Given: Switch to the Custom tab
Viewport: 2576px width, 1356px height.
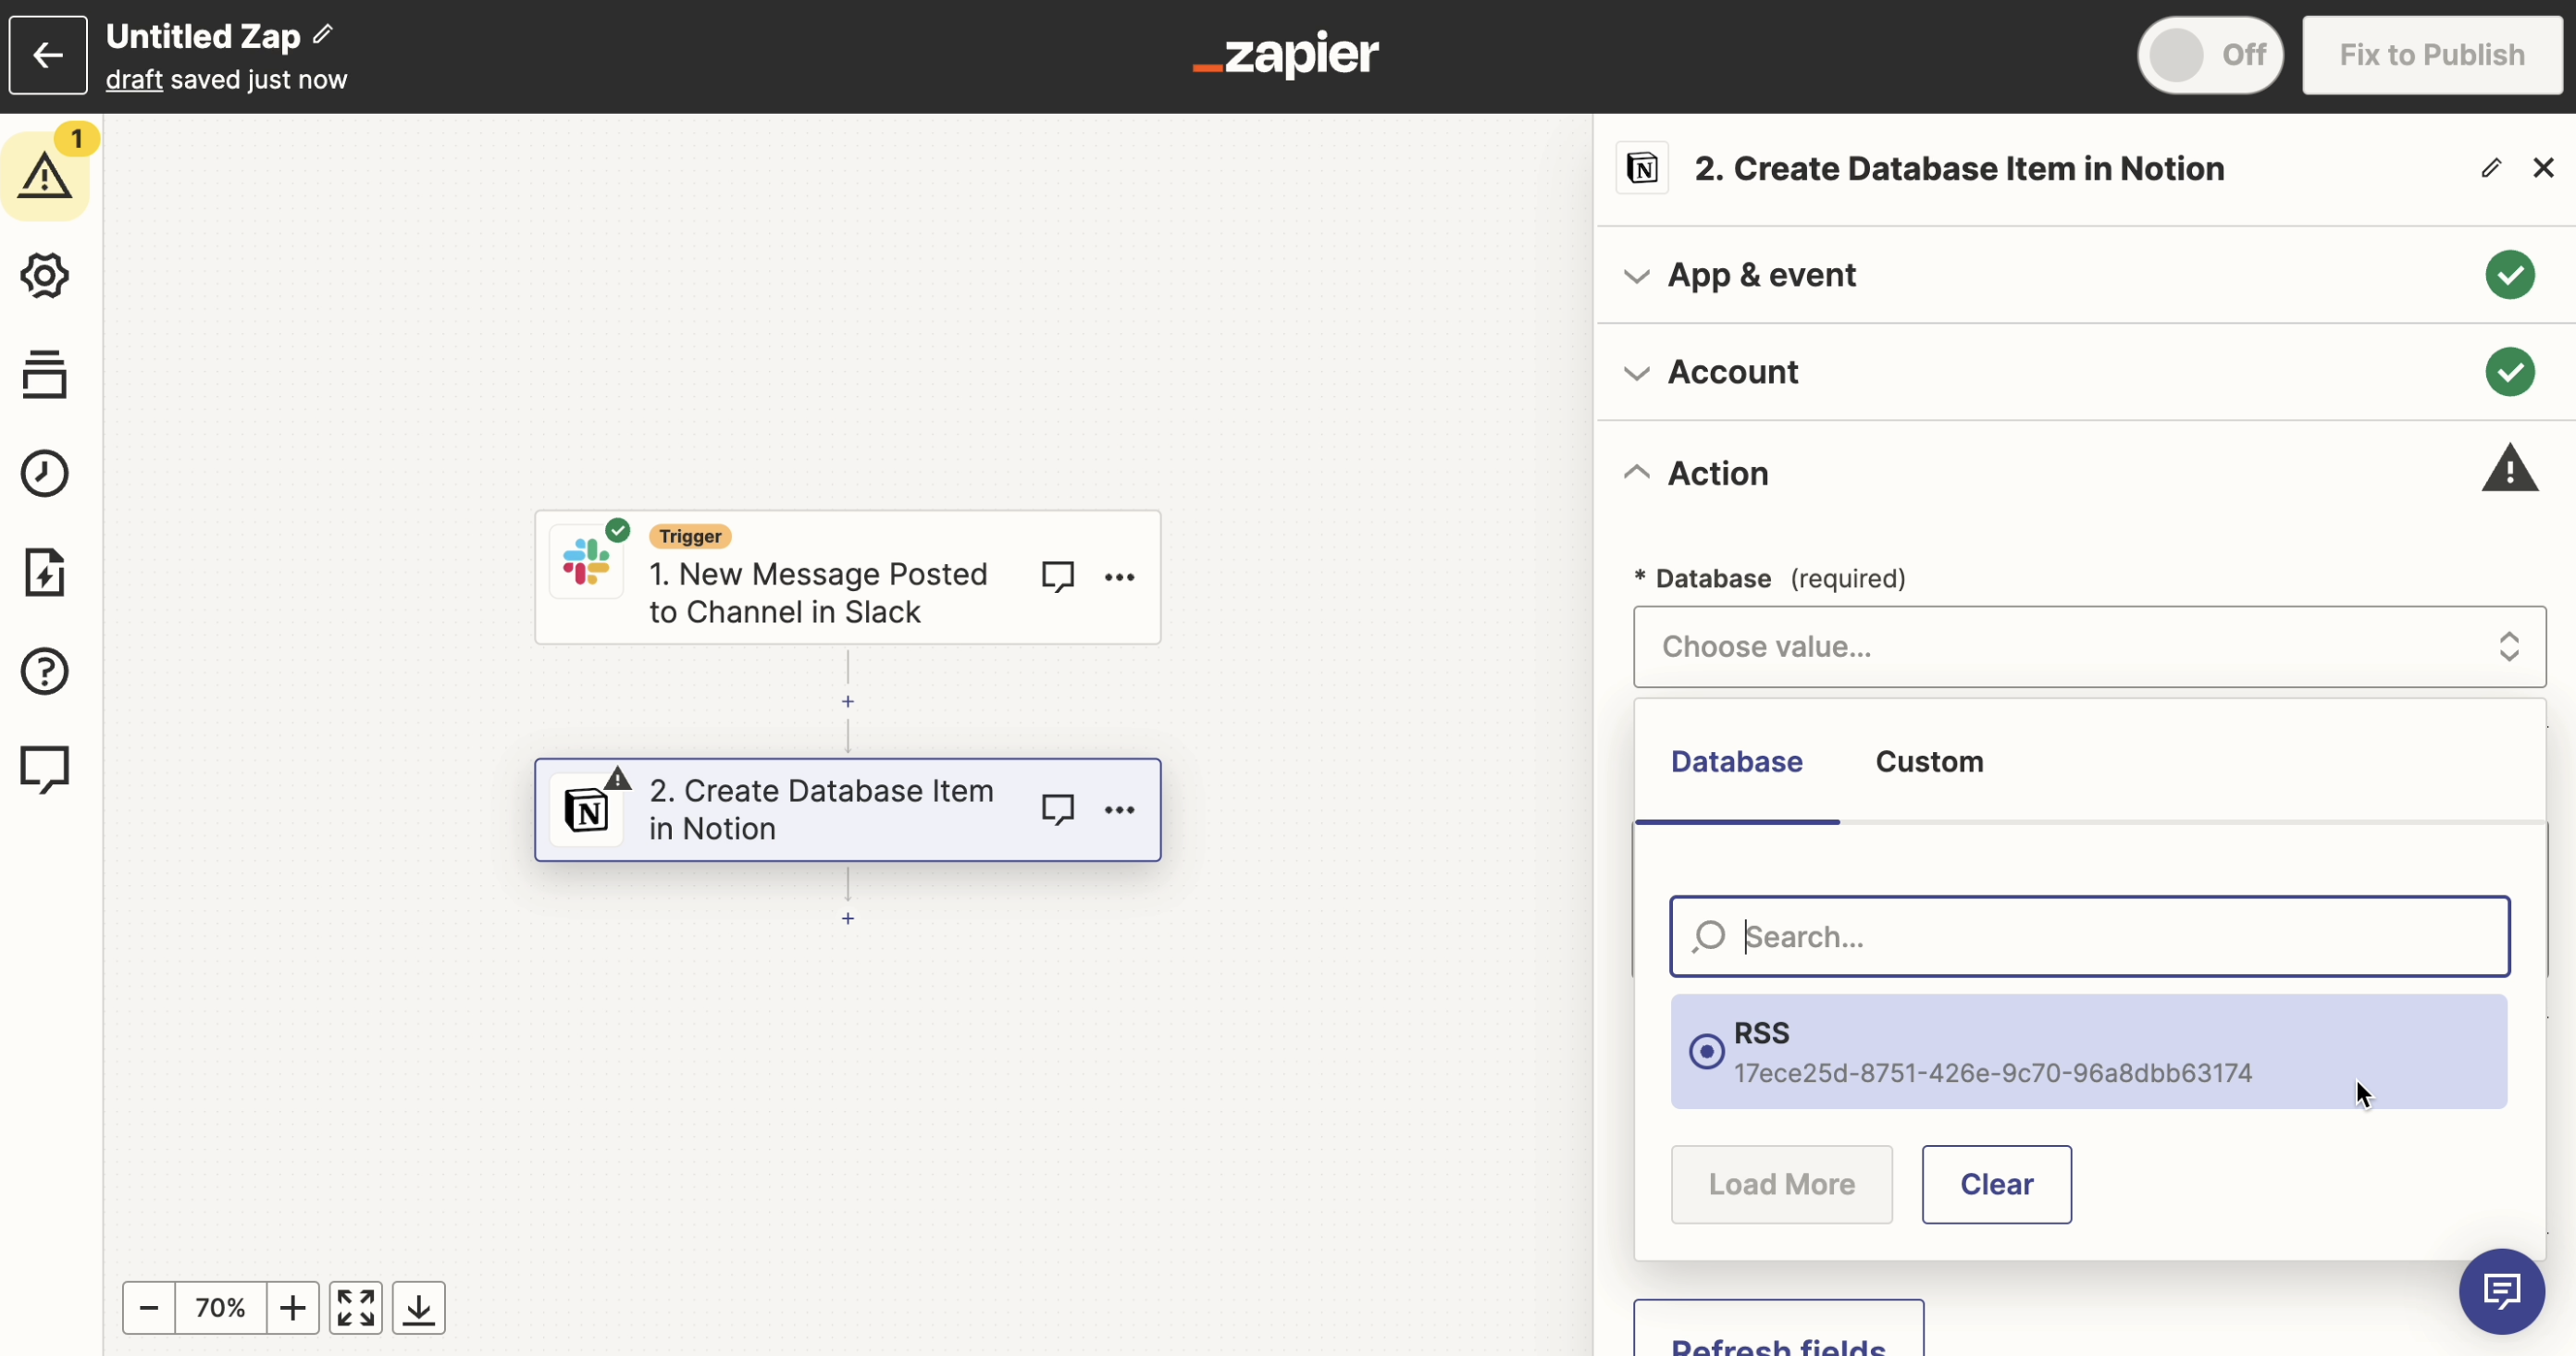Looking at the screenshot, I should point(1928,762).
